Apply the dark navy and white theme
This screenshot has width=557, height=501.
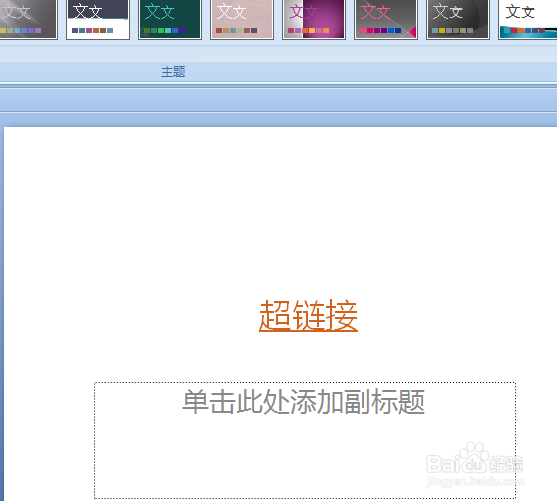pyautogui.click(x=98, y=19)
